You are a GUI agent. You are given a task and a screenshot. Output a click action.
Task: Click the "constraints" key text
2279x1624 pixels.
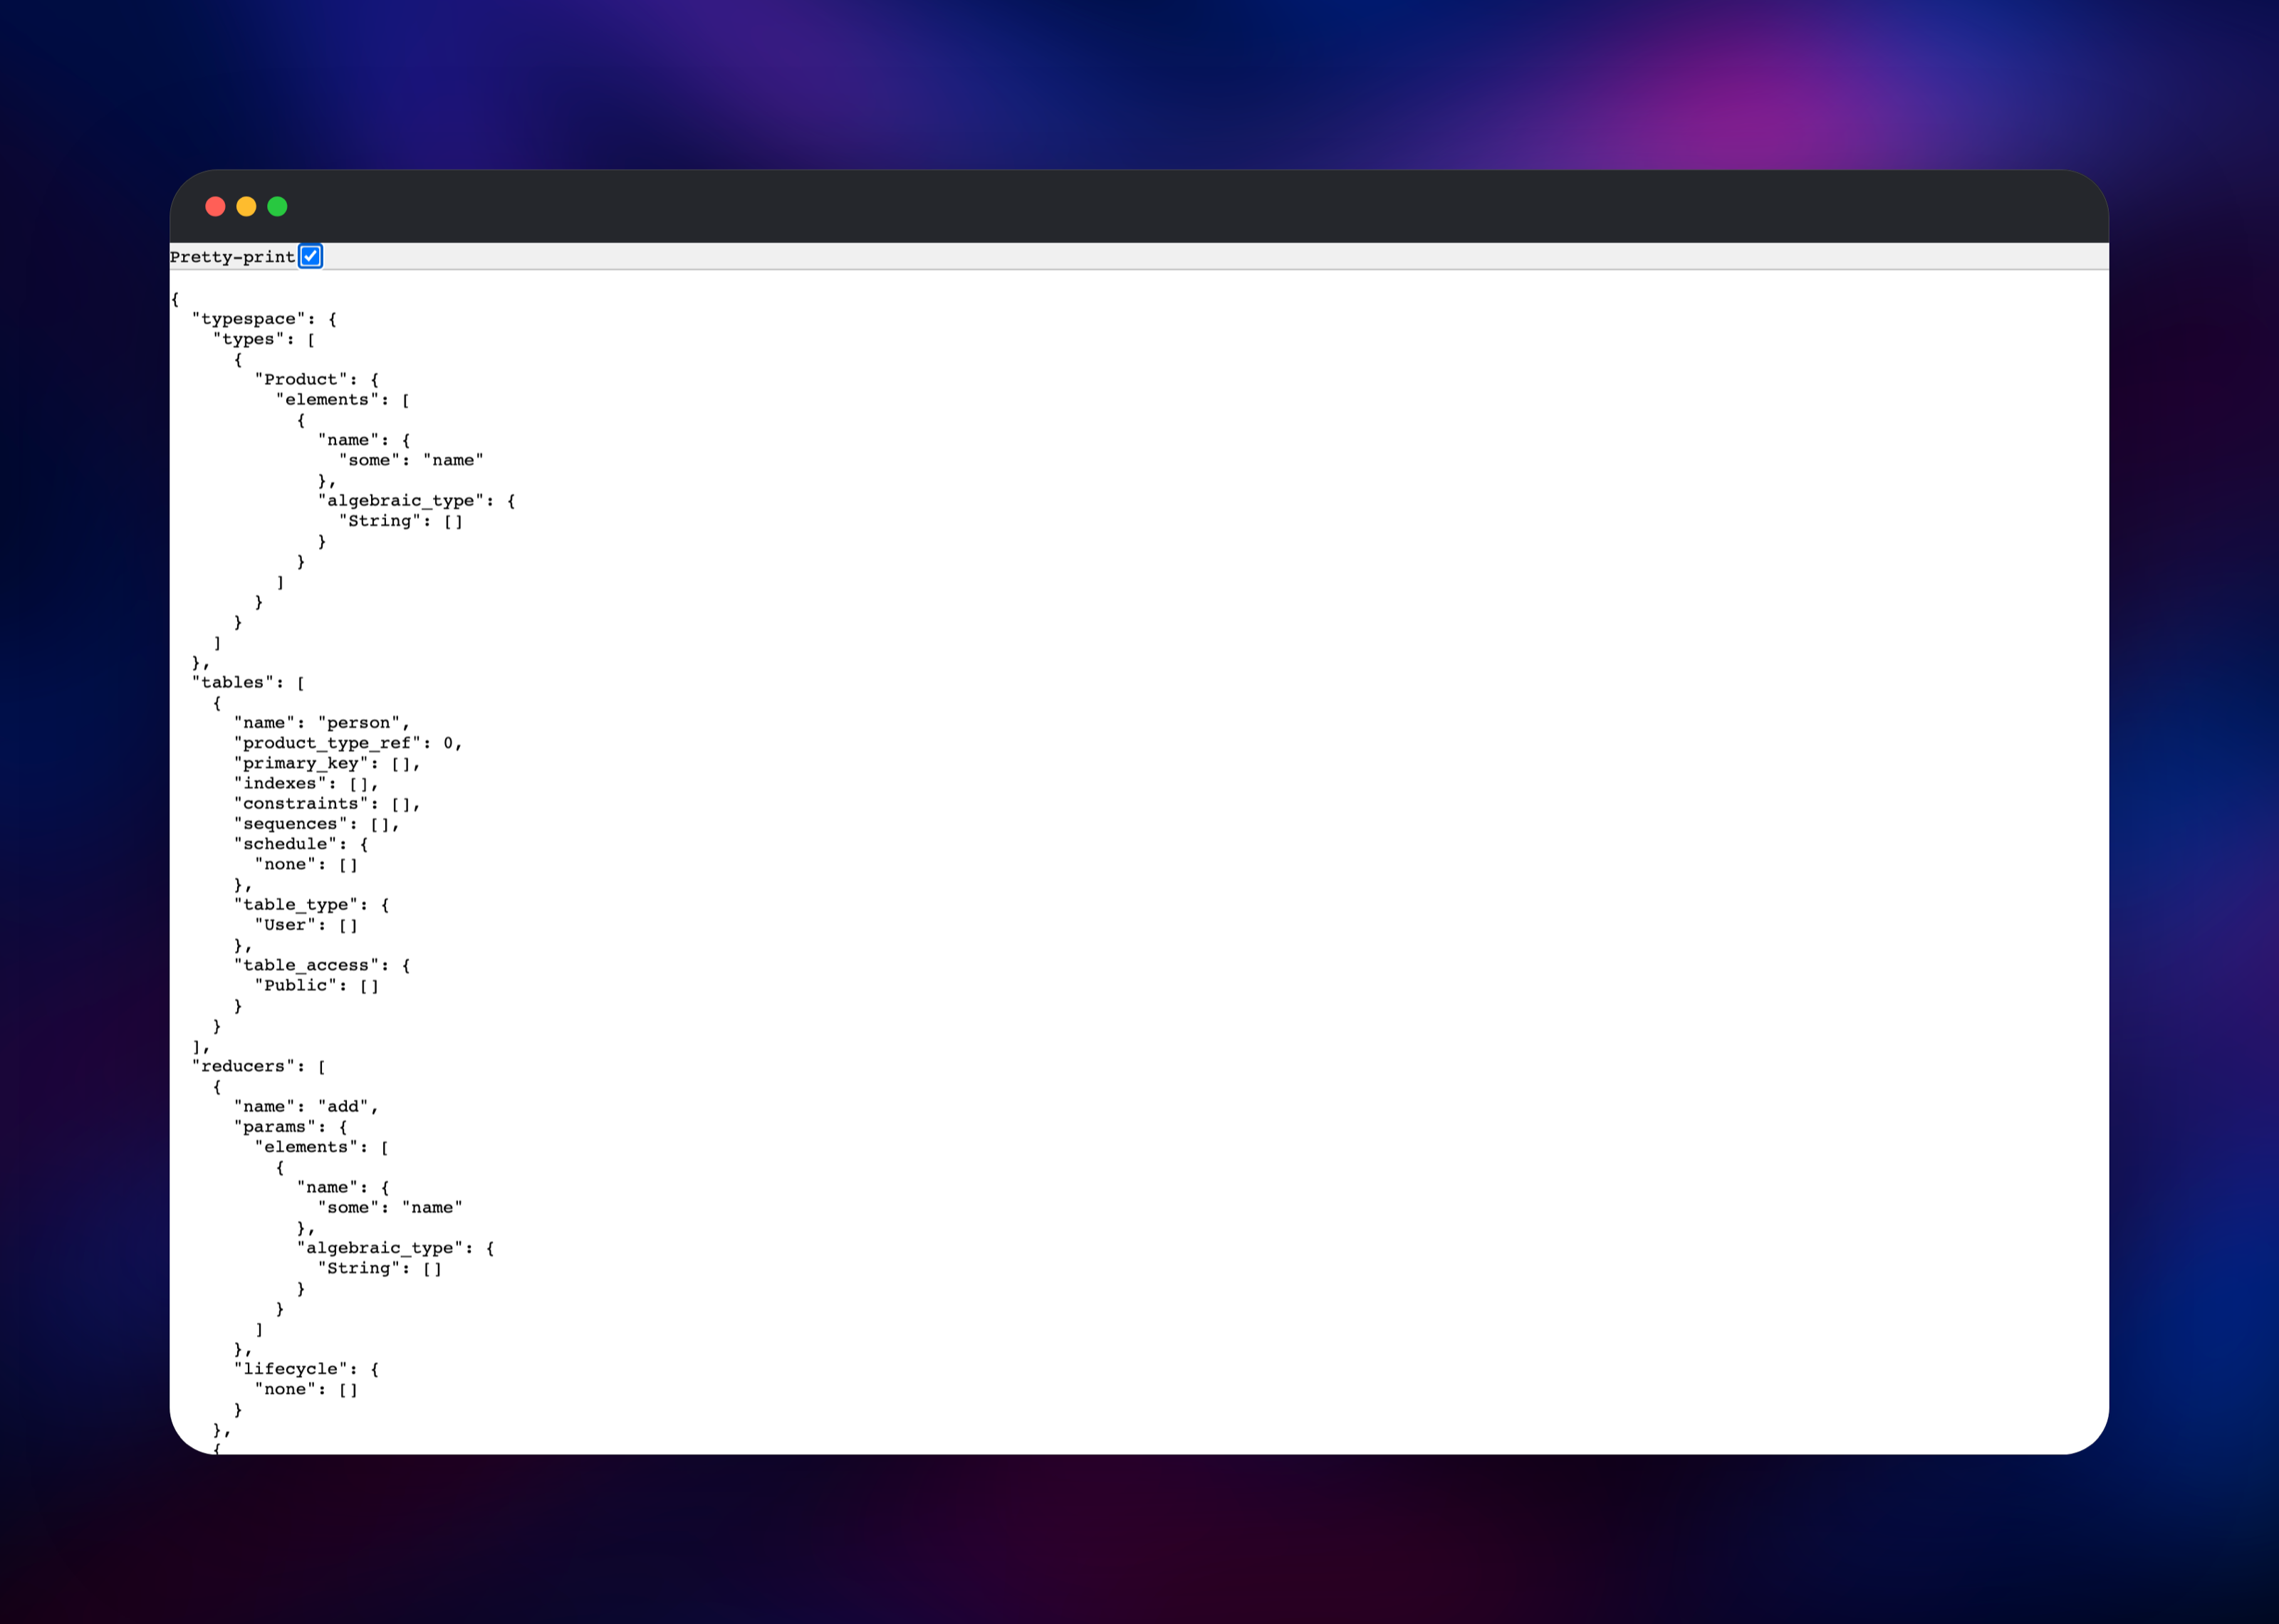click(301, 804)
